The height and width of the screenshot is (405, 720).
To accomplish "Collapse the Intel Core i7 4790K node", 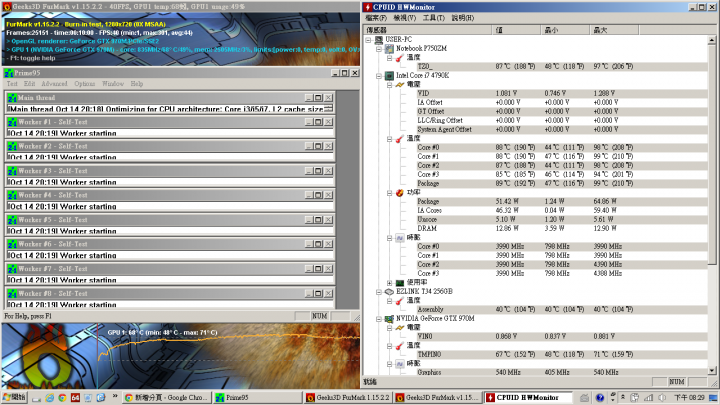I will [379, 76].
